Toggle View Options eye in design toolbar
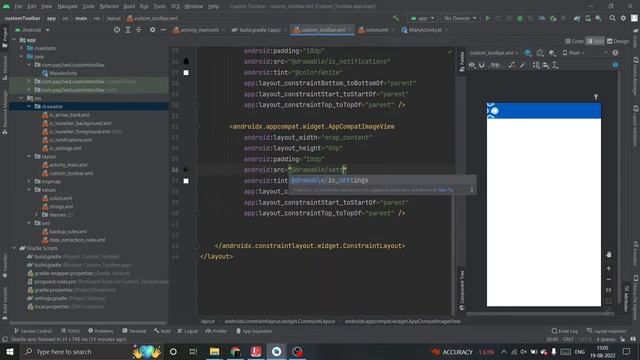Image resolution: width=640 pixels, height=360 pixels. tap(472, 65)
